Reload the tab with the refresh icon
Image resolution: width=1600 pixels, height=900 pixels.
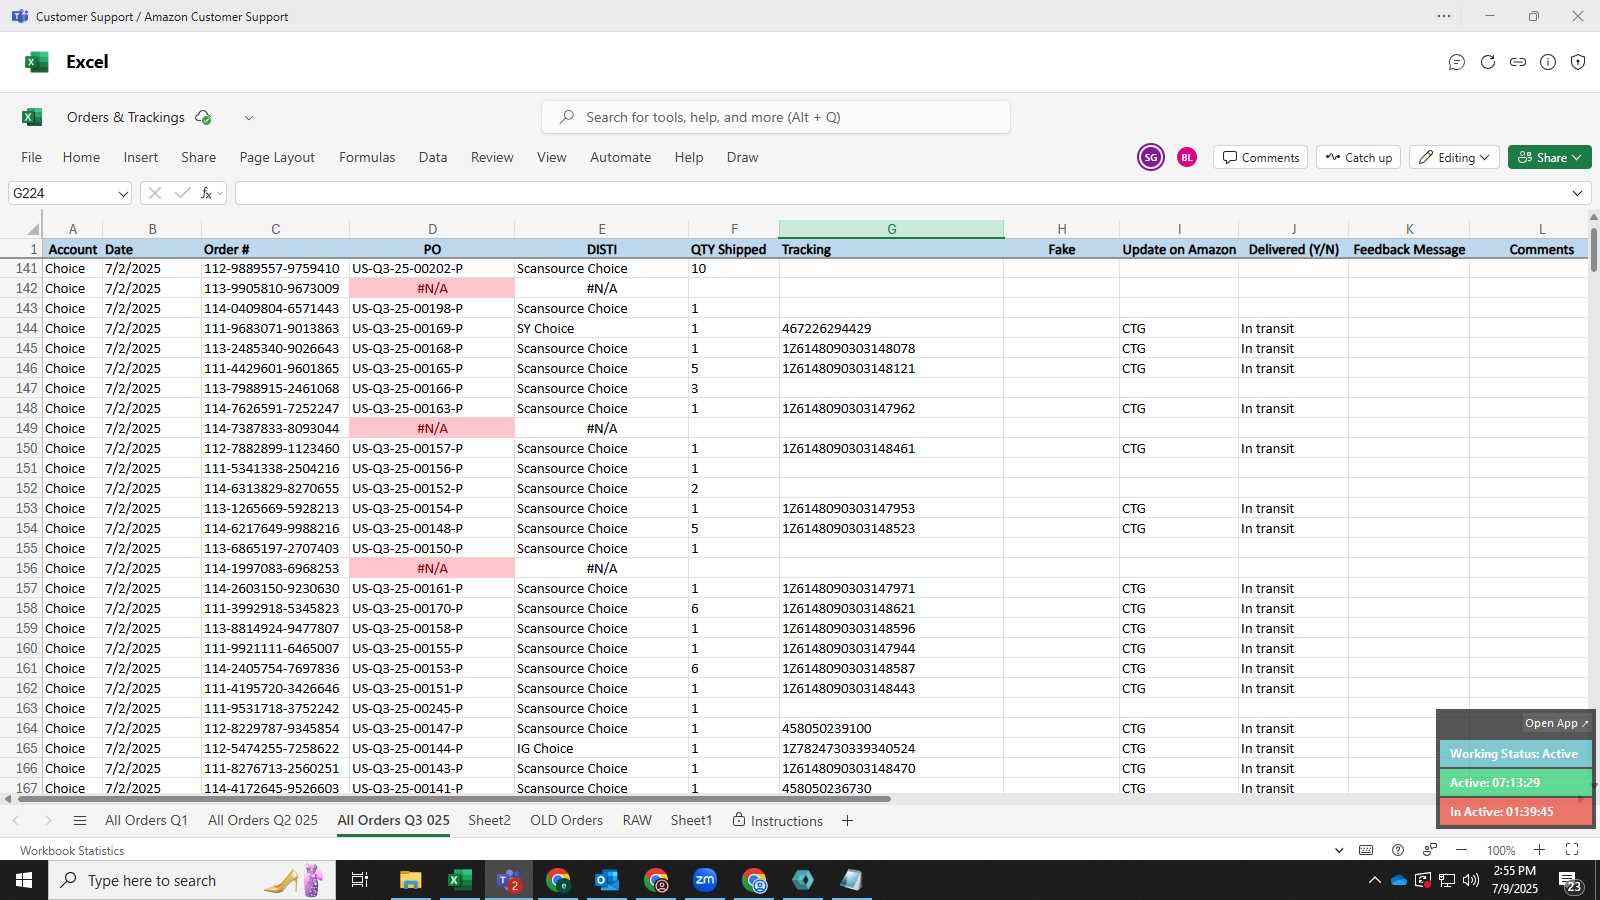pos(1488,62)
